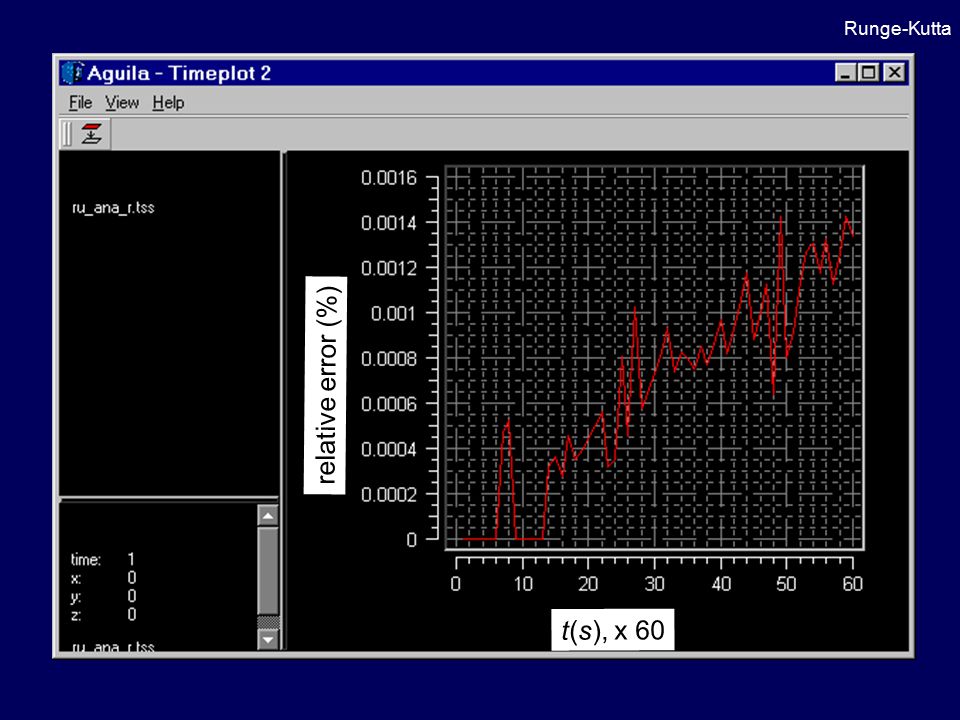Click the 'time:' label in the values pane
Screen dimensions: 960x720
pos(86,560)
